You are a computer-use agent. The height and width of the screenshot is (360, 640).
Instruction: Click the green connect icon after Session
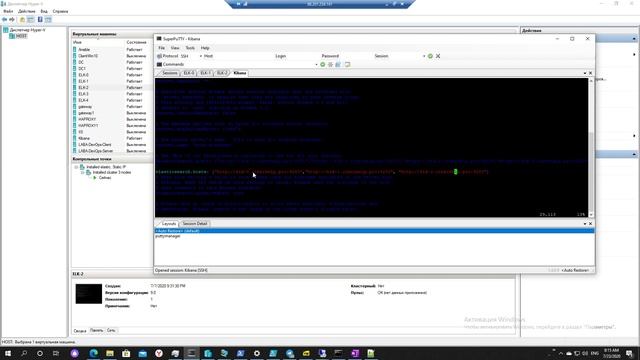point(430,56)
